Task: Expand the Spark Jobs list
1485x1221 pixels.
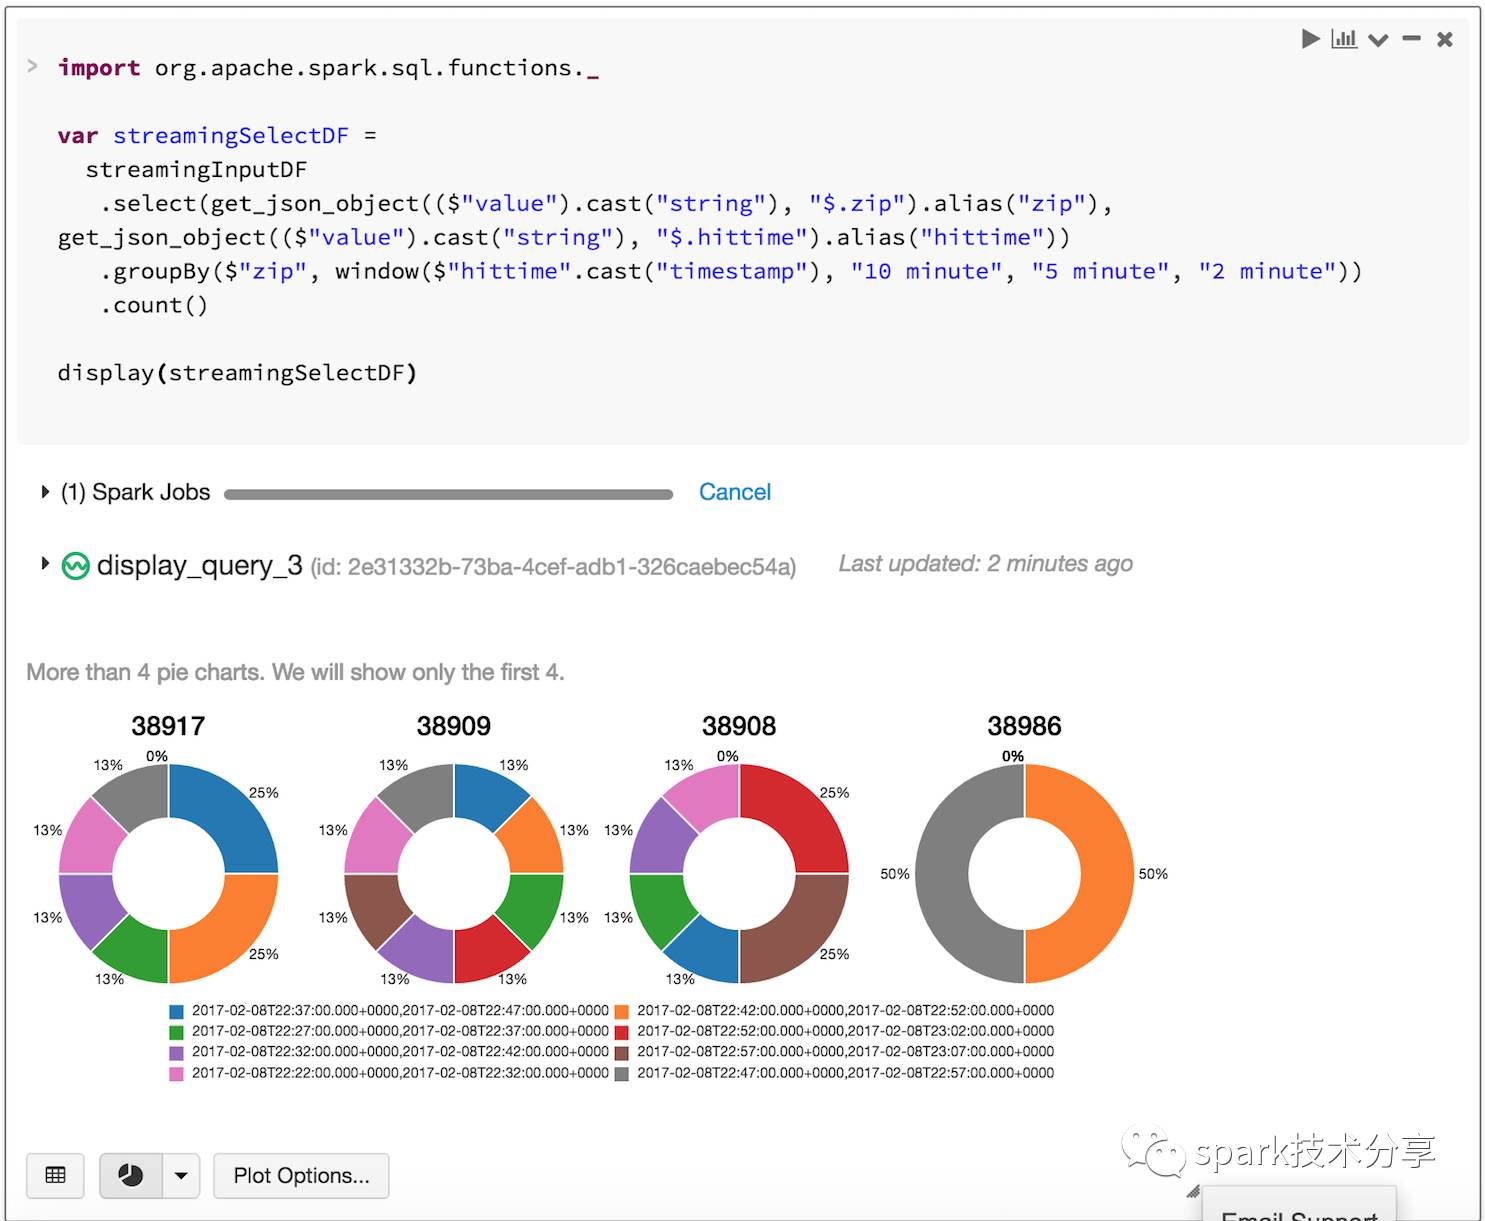Action: pos(44,492)
